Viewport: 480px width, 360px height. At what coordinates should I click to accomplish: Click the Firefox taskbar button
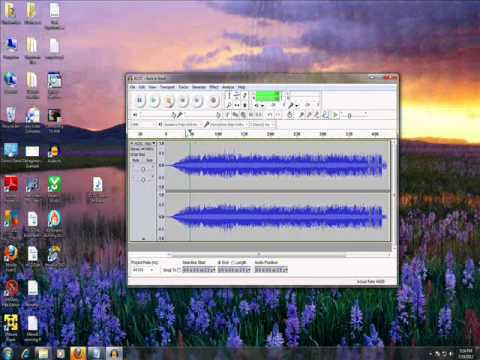(78, 353)
